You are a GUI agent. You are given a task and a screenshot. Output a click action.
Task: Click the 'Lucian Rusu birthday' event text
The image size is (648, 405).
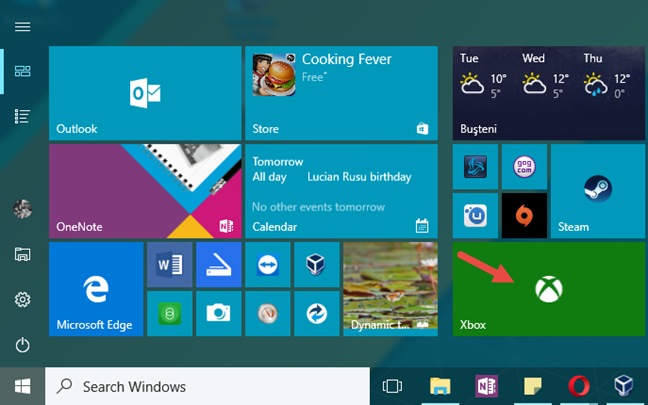click(359, 177)
